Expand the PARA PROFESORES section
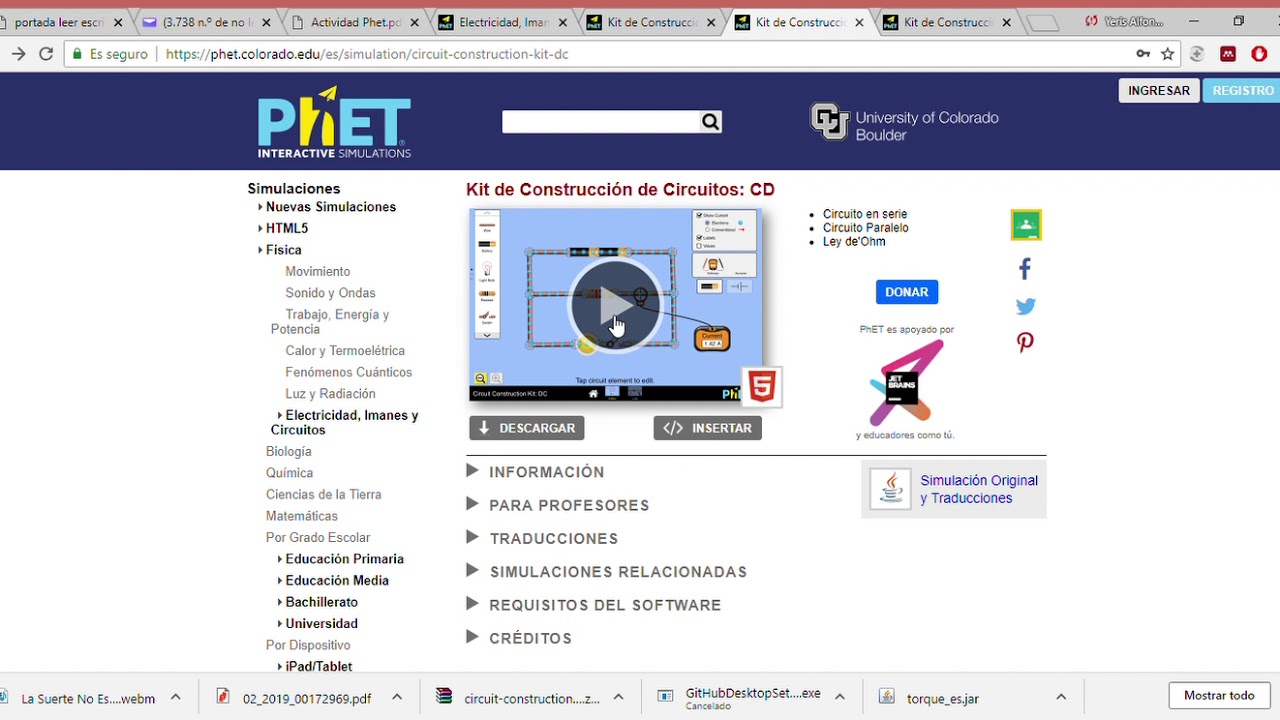This screenshot has height=720, width=1280. pos(558,505)
